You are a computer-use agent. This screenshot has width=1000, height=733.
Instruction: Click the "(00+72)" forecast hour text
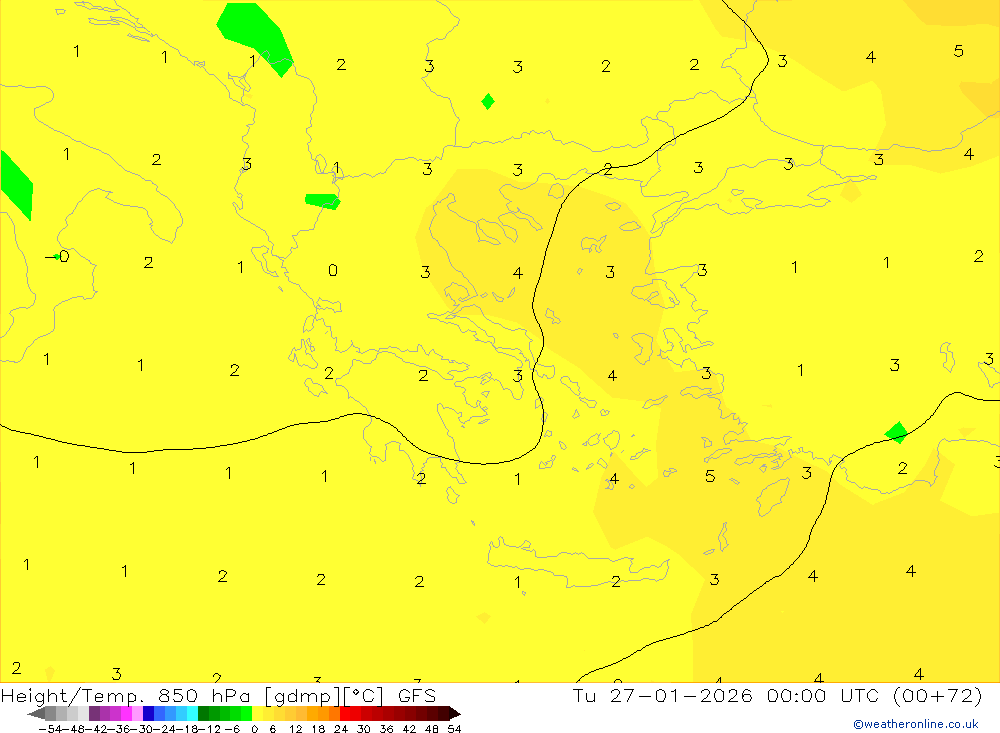pos(937,695)
